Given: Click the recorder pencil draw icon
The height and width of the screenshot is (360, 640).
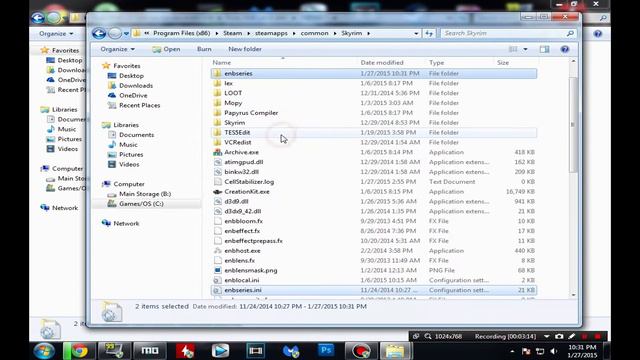Looking at the screenshot, I should pyautogui.click(x=572, y=336).
